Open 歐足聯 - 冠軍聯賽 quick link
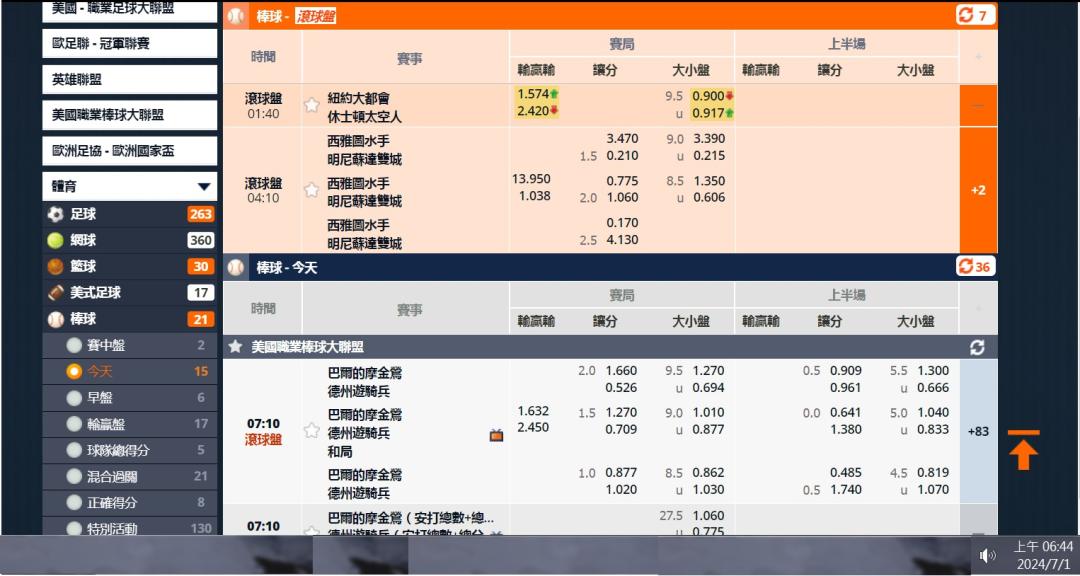 click(x=129, y=43)
